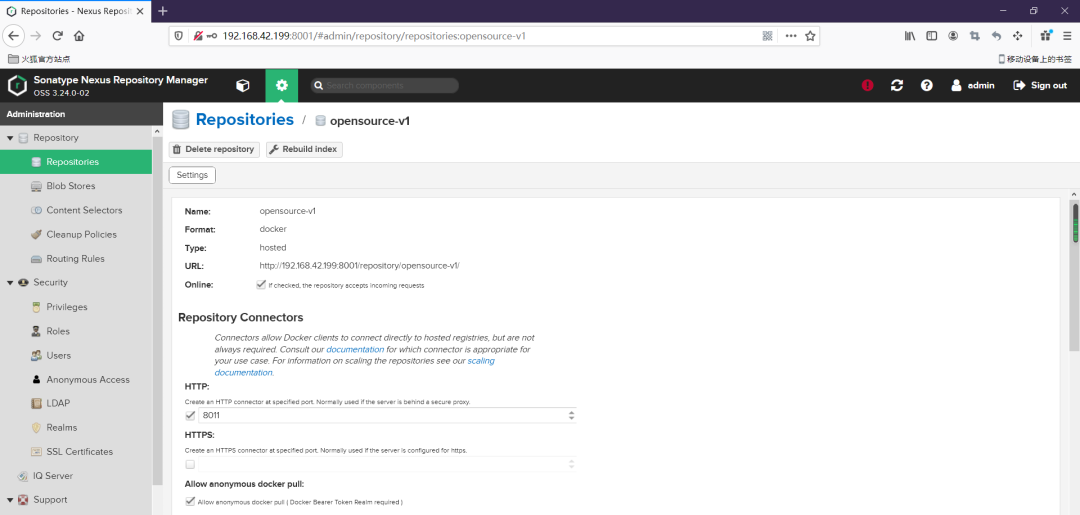The image size is (1080, 515).
Task: Click the Firefox home icon
Action: 79,36
